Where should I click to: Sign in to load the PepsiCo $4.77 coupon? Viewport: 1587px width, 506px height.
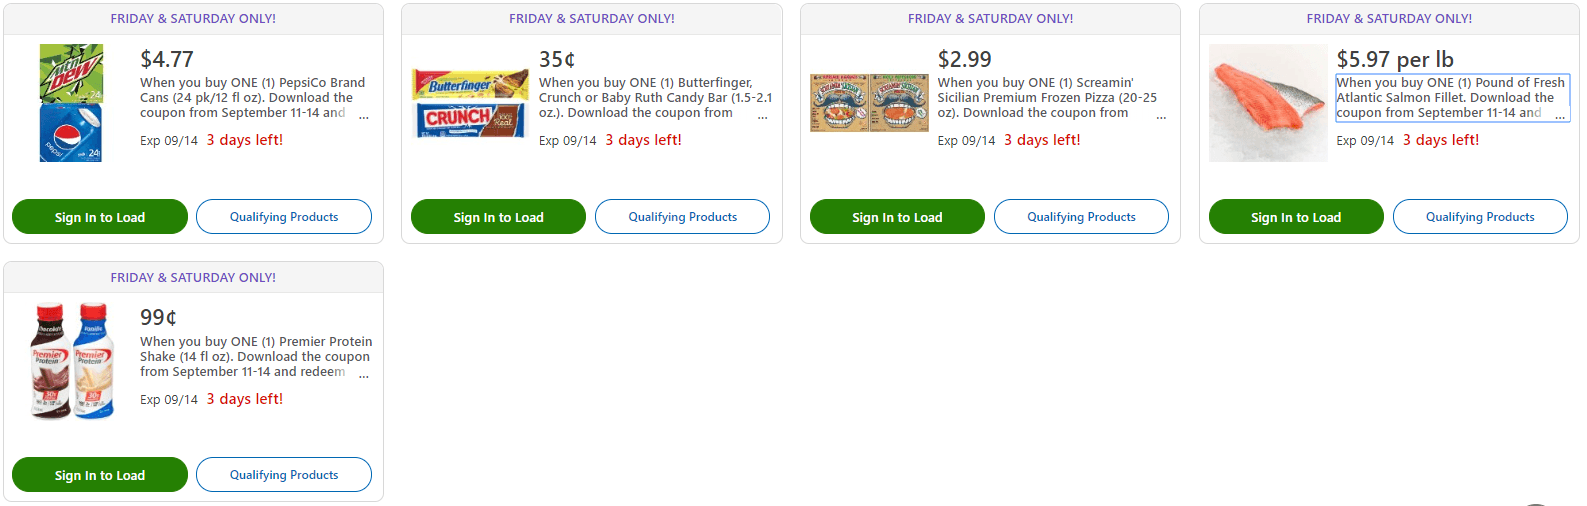[x=100, y=217]
